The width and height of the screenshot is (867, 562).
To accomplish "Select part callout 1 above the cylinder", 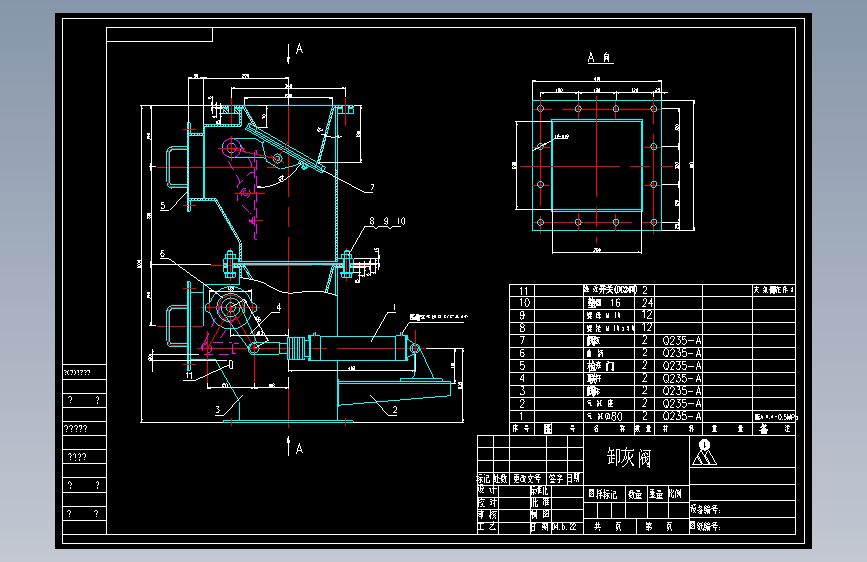I will (394, 307).
